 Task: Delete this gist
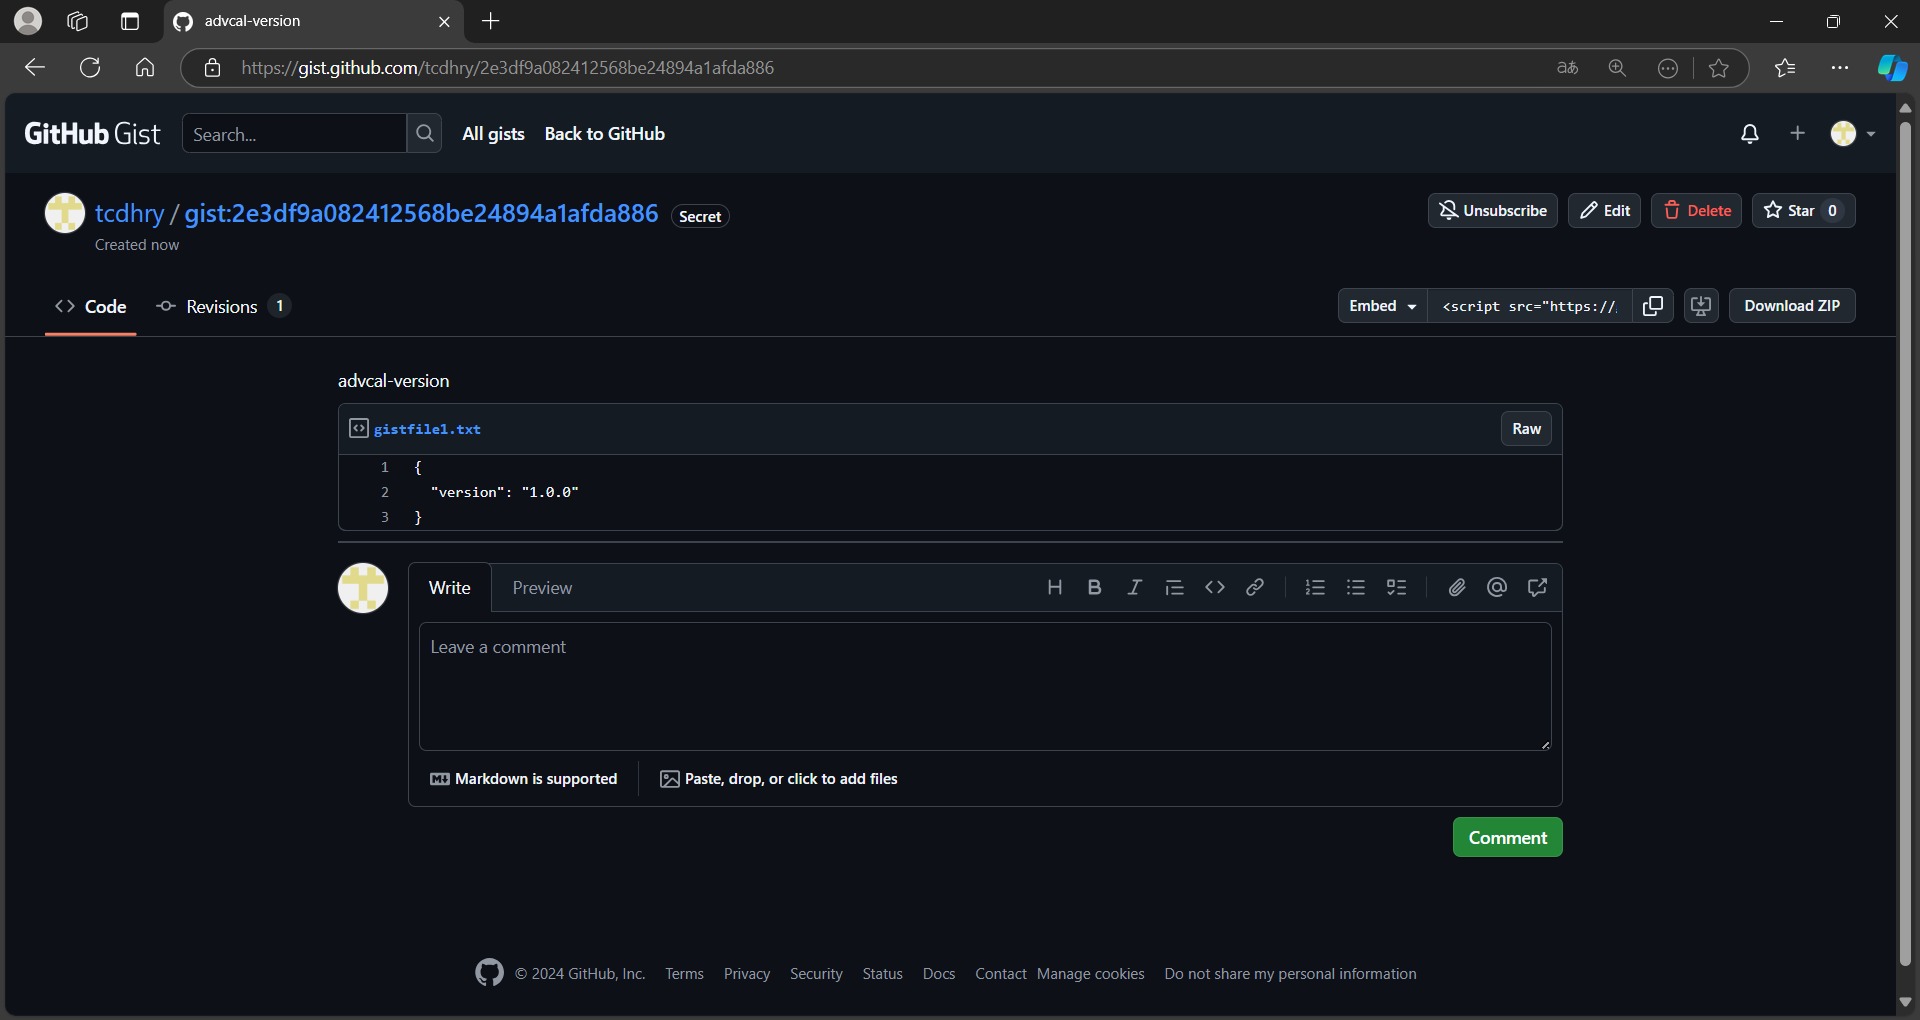click(1696, 211)
